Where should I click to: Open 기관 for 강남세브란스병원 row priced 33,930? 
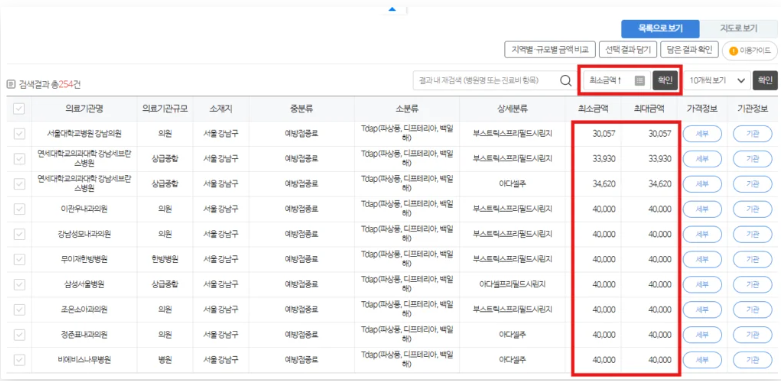(x=753, y=159)
